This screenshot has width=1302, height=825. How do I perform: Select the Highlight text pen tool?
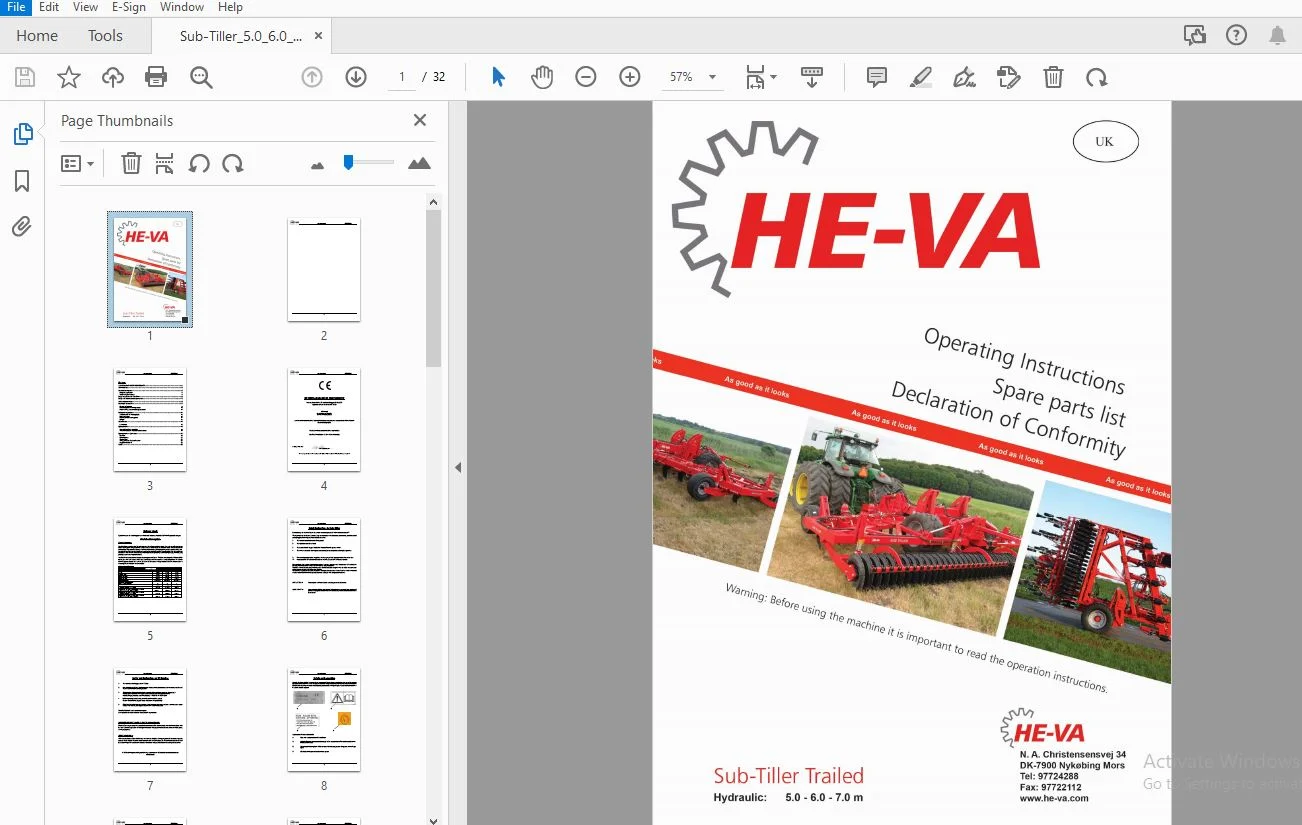[921, 77]
